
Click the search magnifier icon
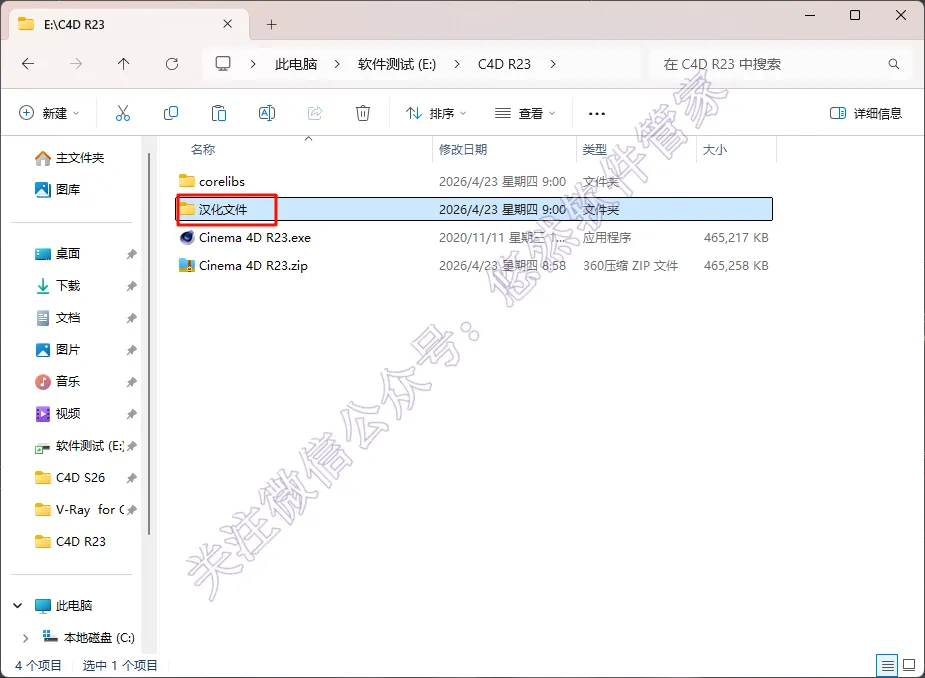[x=894, y=64]
